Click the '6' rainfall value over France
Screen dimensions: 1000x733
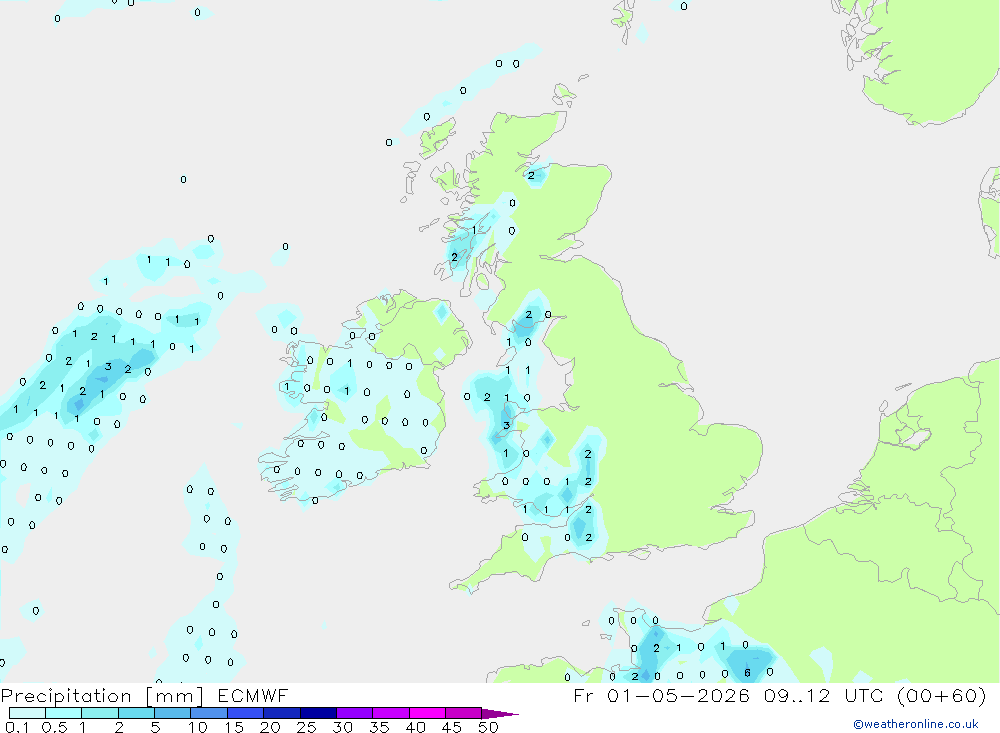coord(747,673)
